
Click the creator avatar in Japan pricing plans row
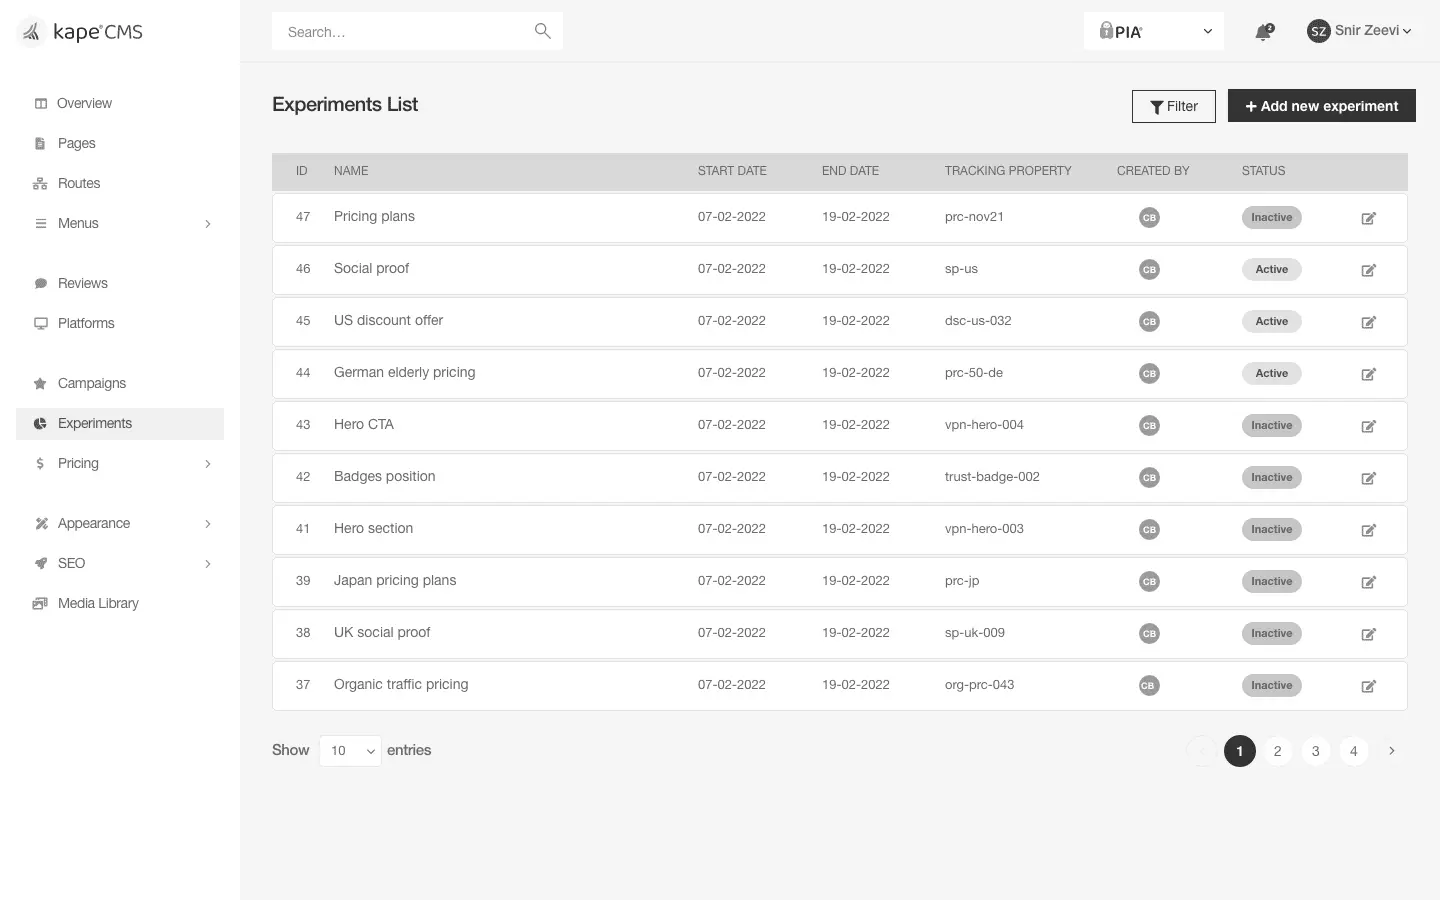click(1149, 581)
